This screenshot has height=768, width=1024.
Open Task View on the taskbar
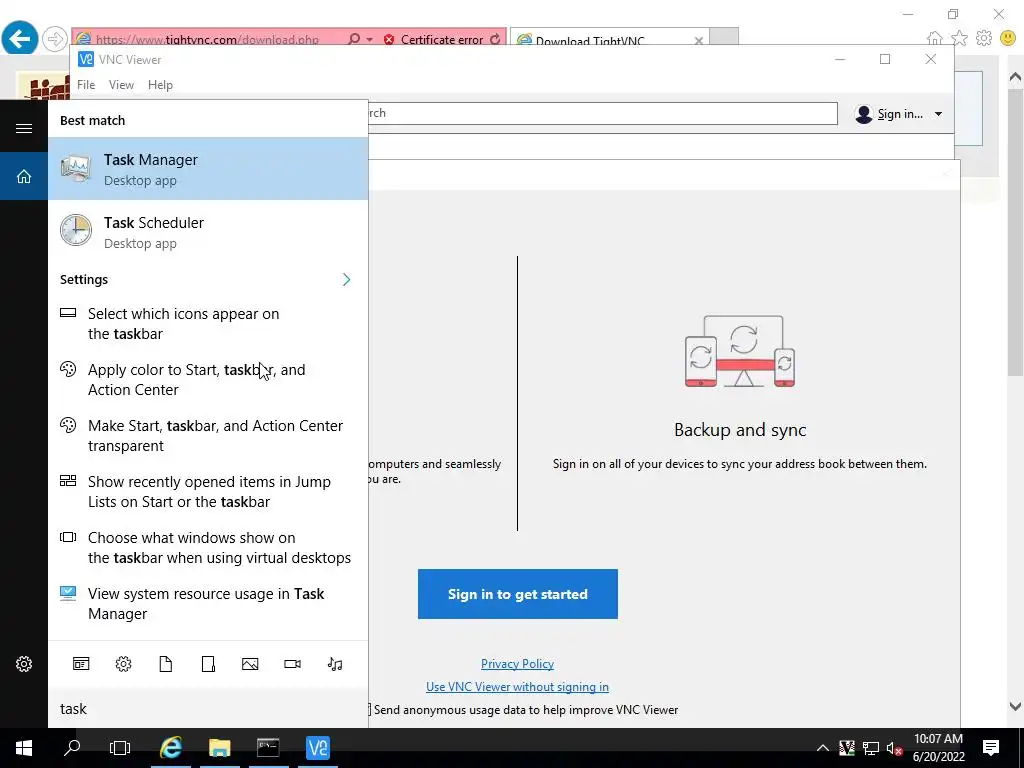click(x=120, y=748)
